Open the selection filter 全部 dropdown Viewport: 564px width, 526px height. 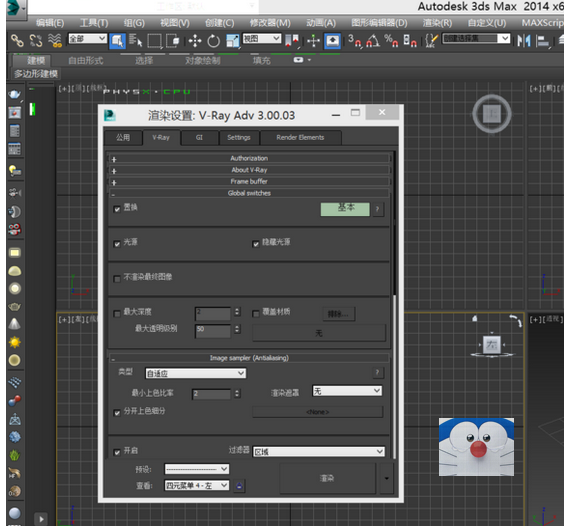[88, 38]
